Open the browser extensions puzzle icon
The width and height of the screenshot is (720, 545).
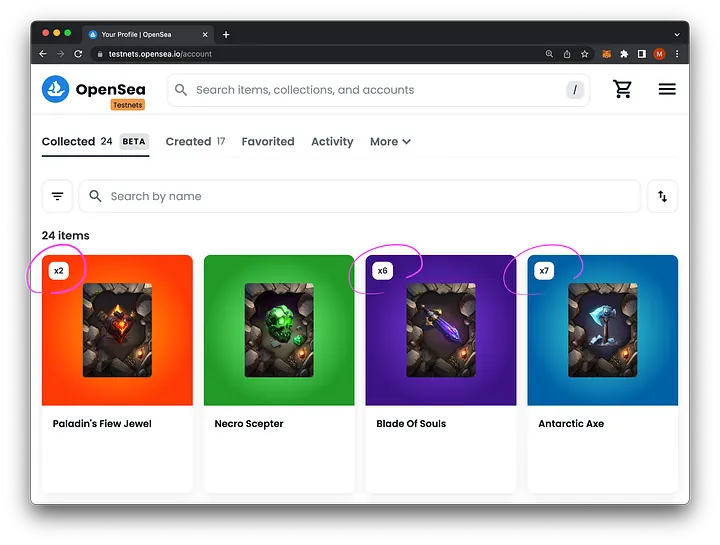click(x=624, y=54)
